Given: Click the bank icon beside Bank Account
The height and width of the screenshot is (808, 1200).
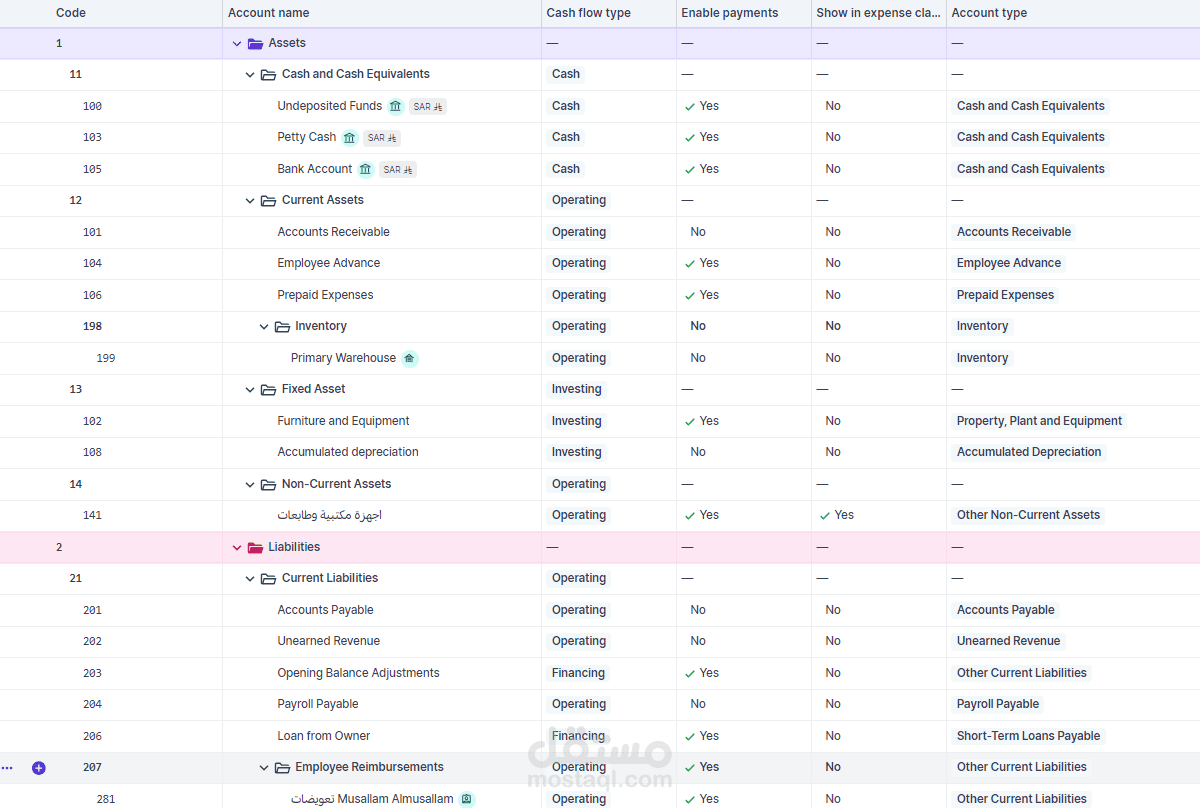Looking at the screenshot, I should click(366, 169).
